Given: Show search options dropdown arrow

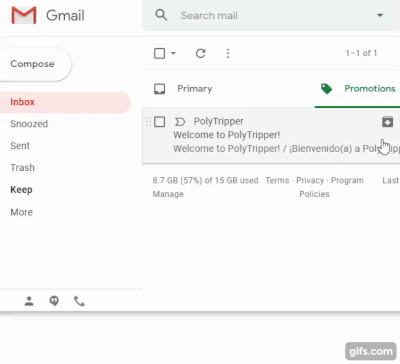Looking at the screenshot, I should coord(380,15).
